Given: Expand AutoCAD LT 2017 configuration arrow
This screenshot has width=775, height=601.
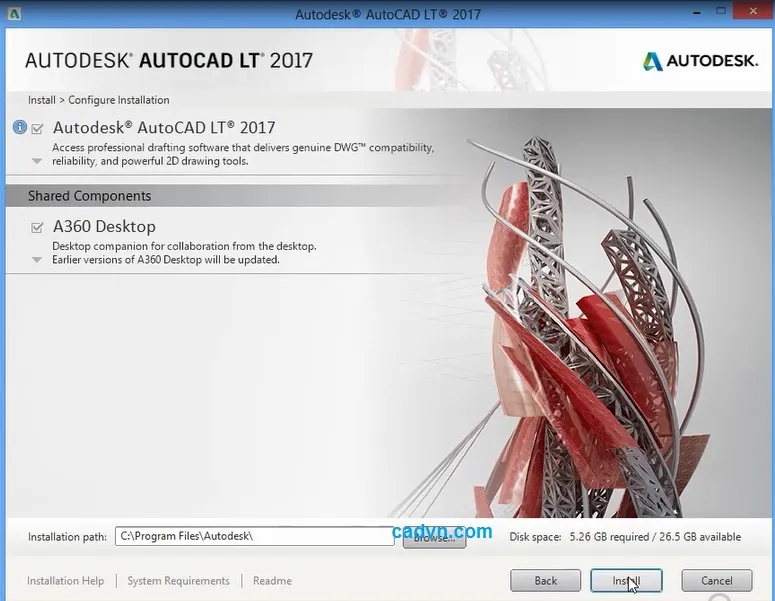Looking at the screenshot, I should (x=37, y=161).
